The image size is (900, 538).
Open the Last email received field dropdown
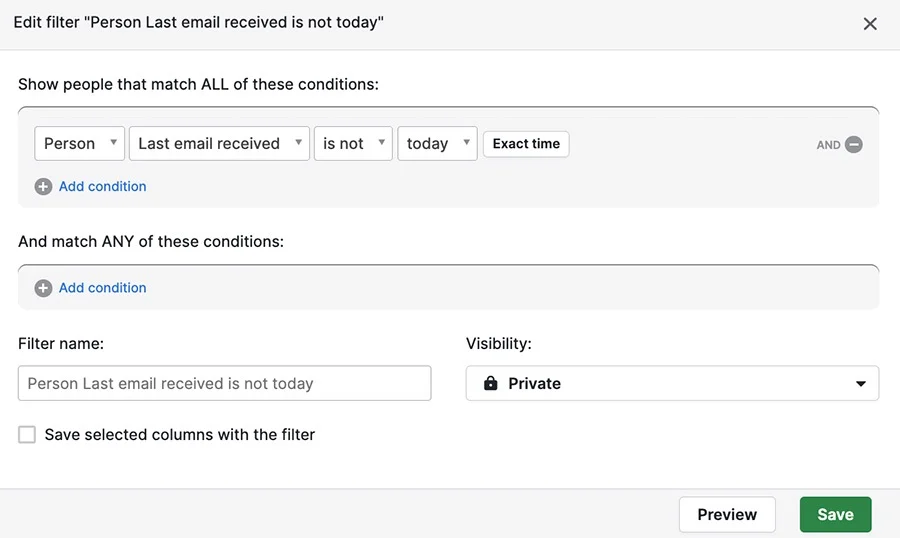coord(219,144)
